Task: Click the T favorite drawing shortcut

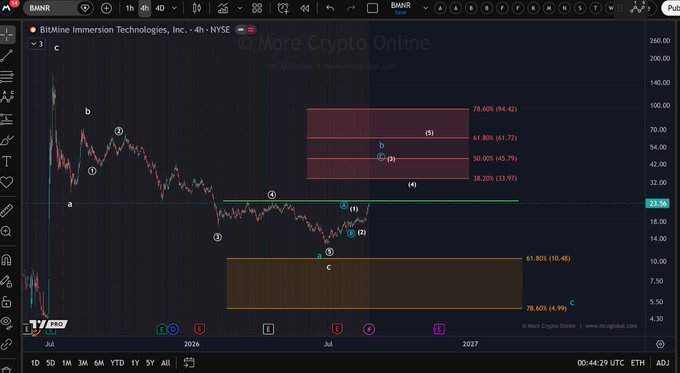Action: pyautogui.click(x=596, y=8)
